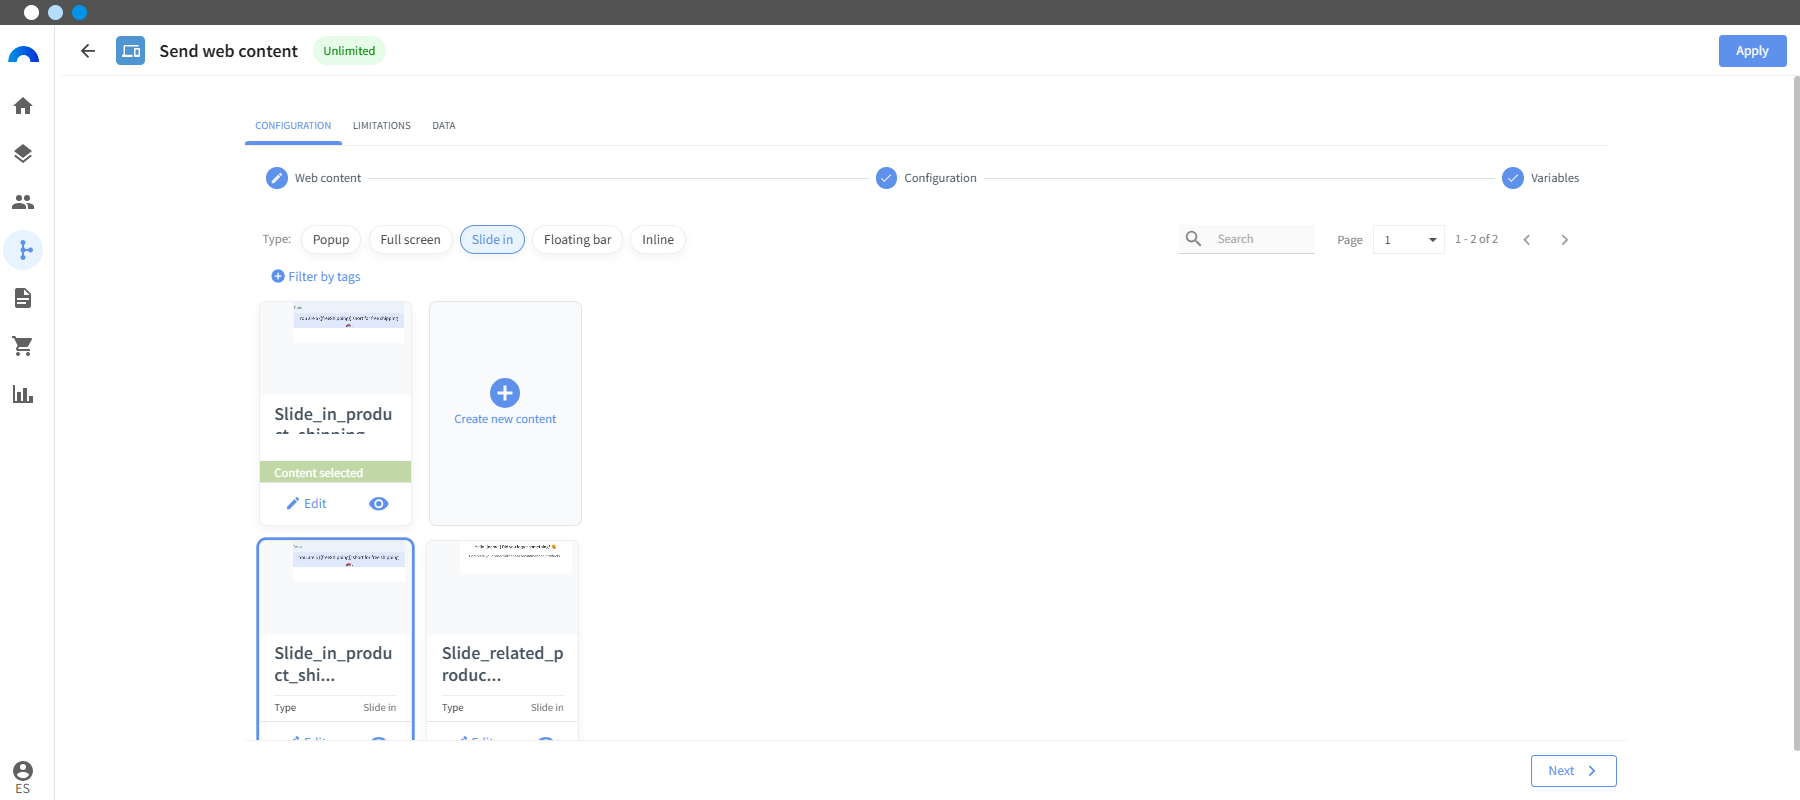Click the search magnifier icon
This screenshot has height=800, width=1800.
[x=1193, y=239]
